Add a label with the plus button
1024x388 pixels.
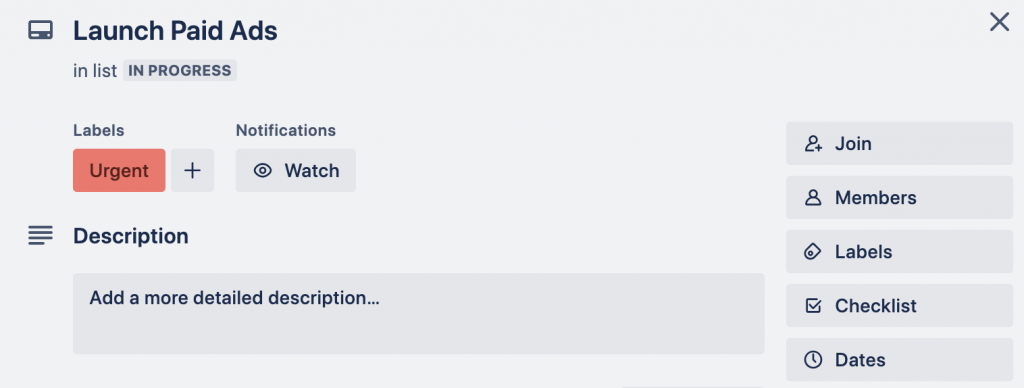pos(193,170)
